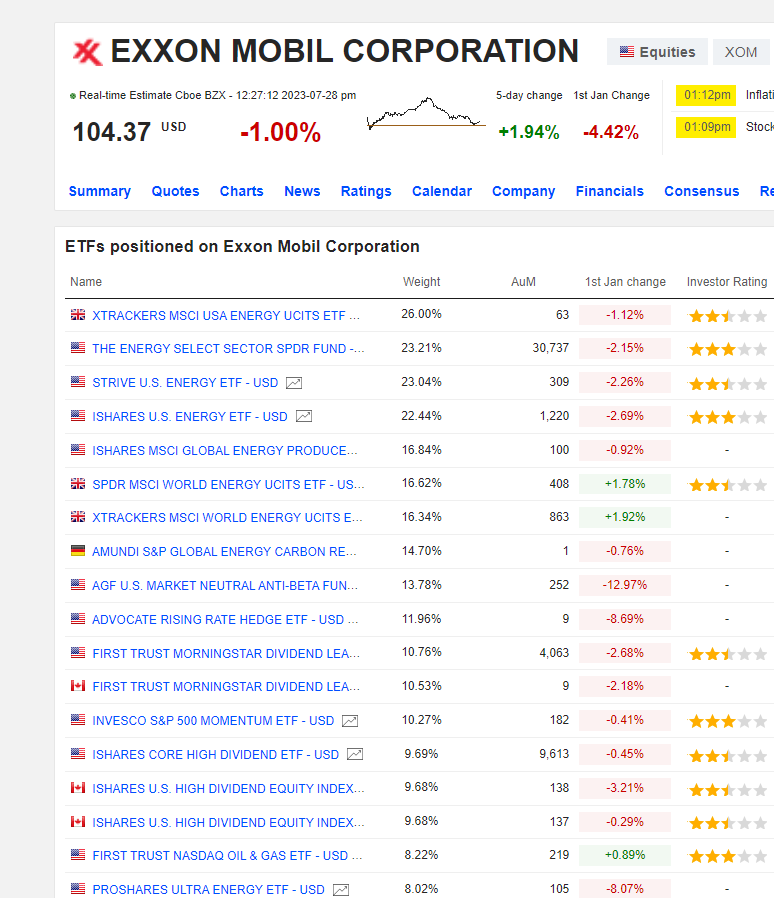Go to the Consensus tab
Viewport: 774px width, 898px height.
tap(701, 191)
